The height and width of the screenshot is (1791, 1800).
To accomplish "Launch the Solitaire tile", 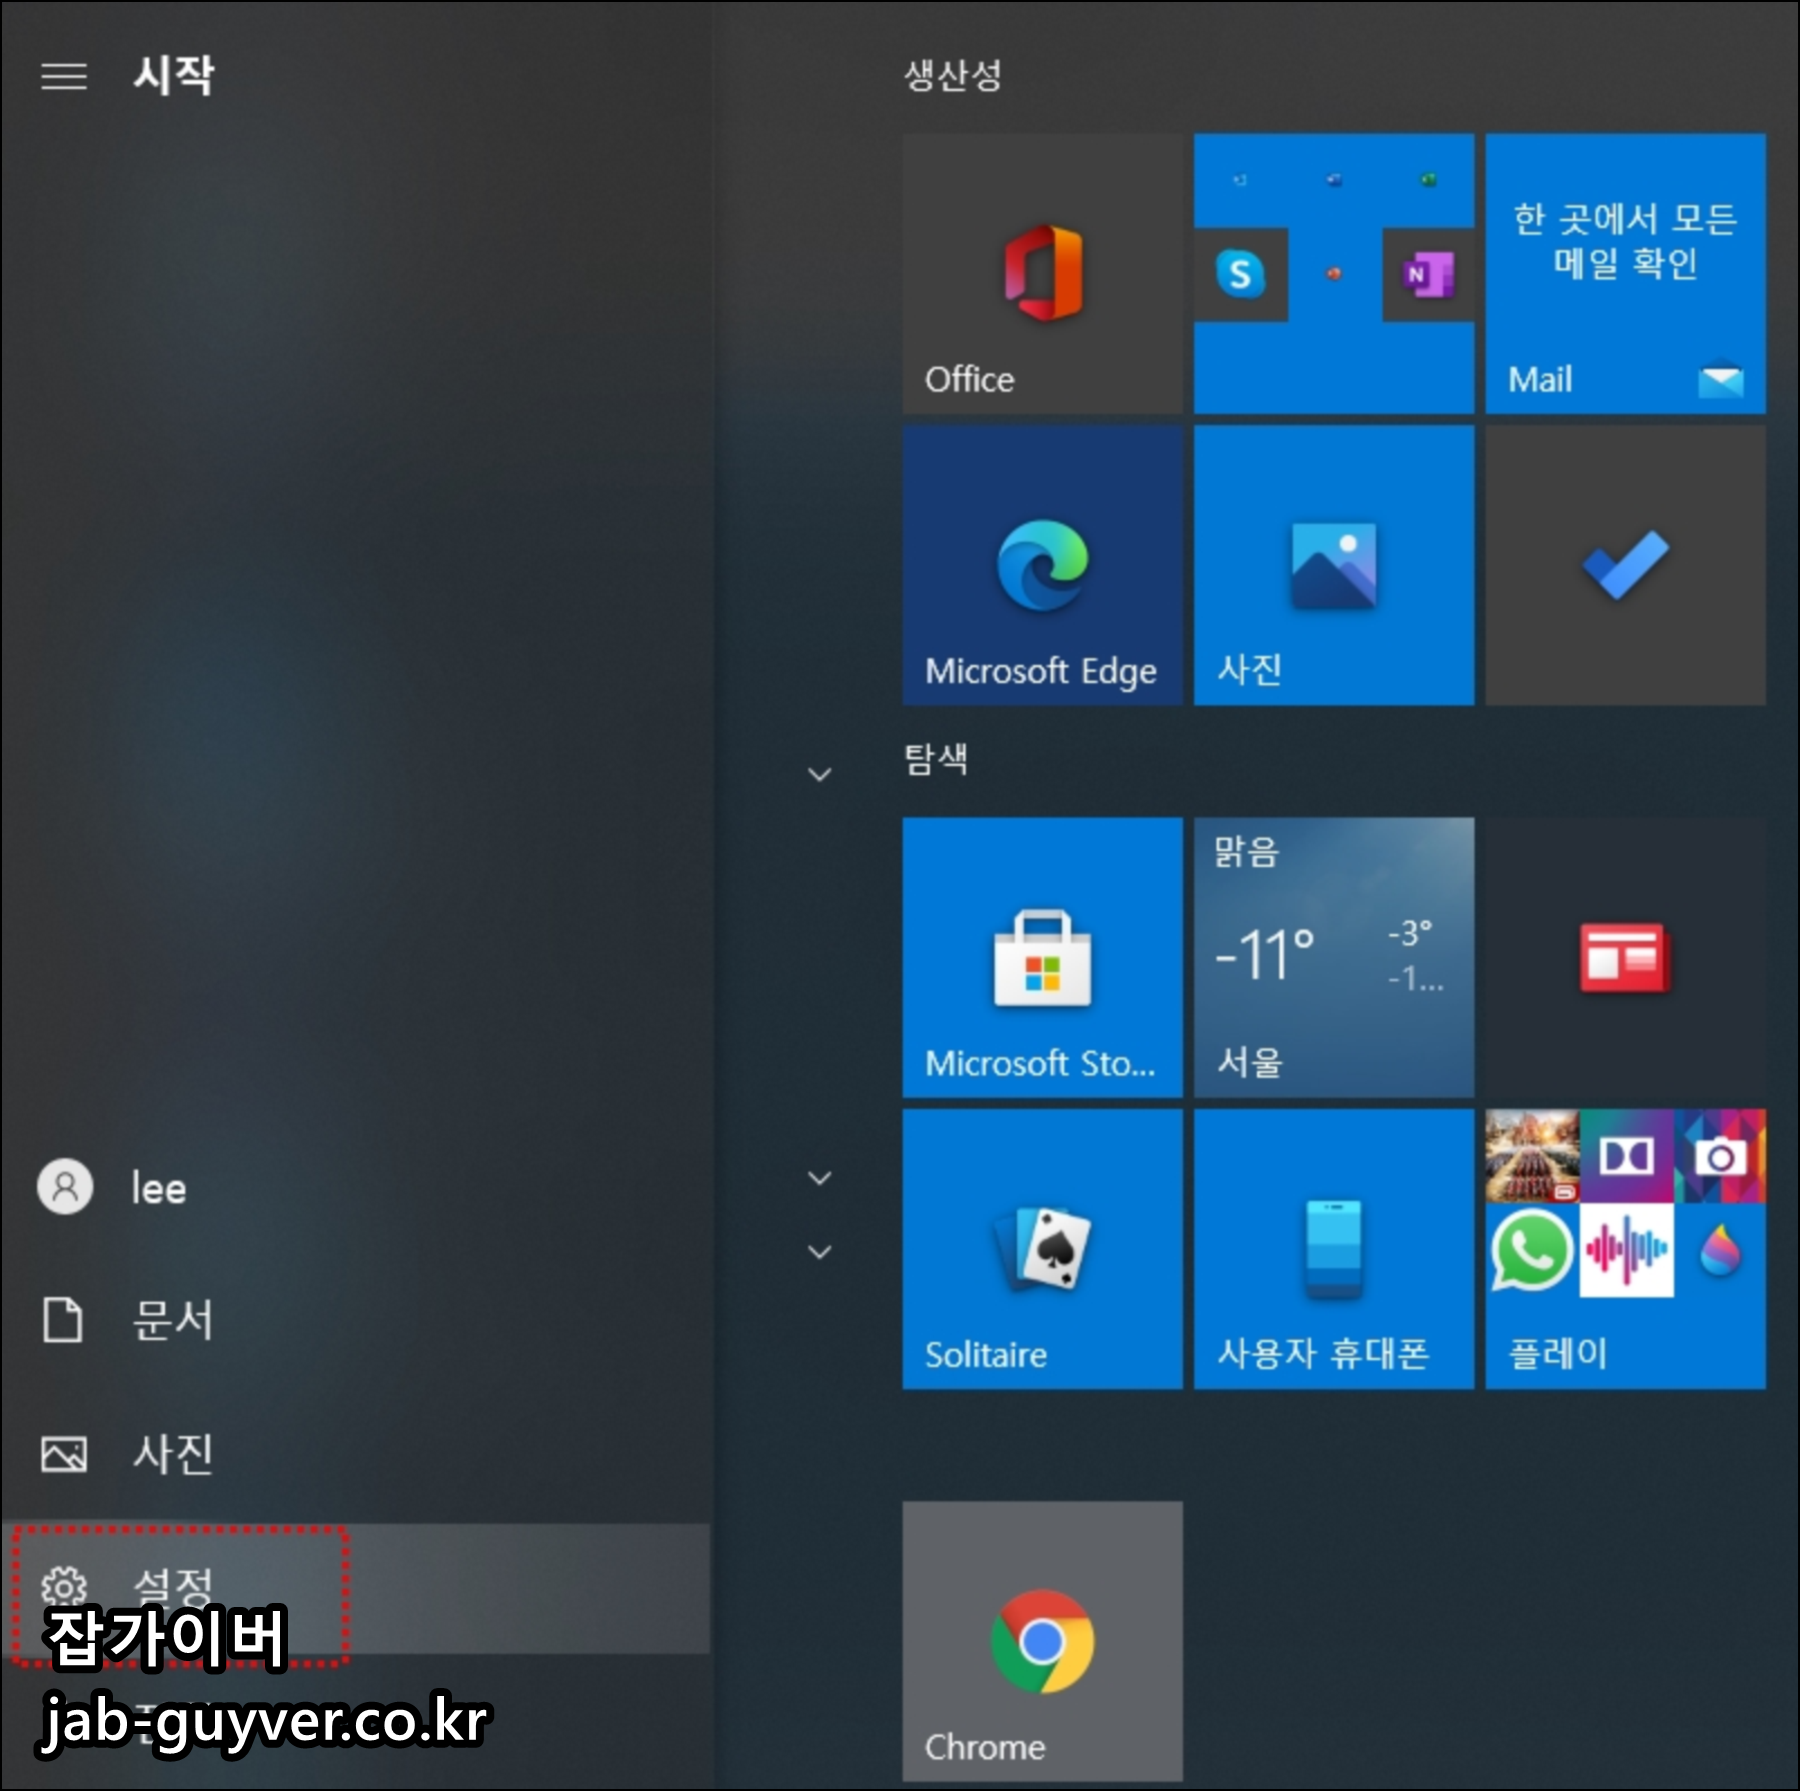I will pos(1042,1249).
